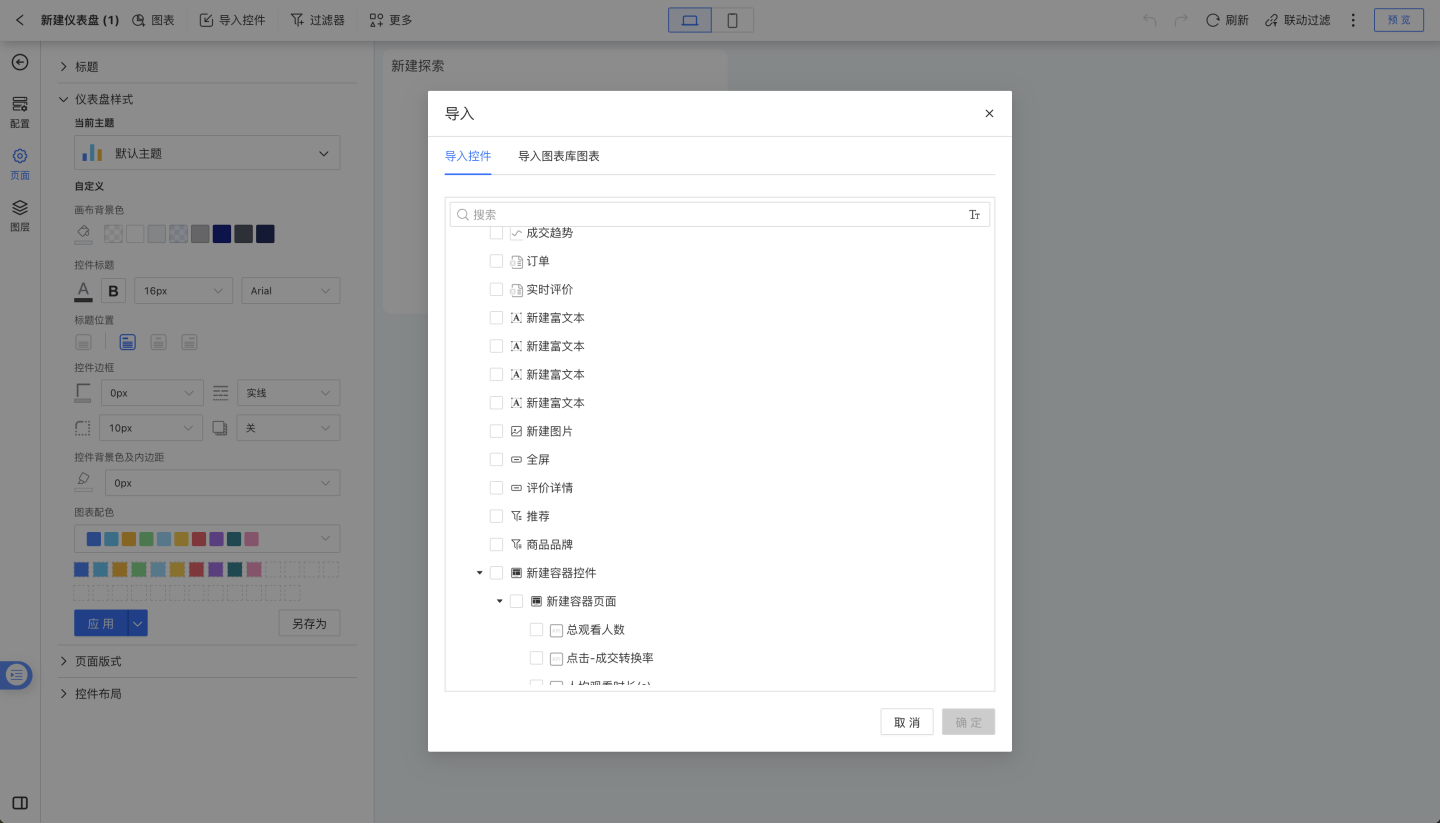Collapse the 新建容器控件 tree node
The width and height of the screenshot is (1440, 823).
point(480,573)
